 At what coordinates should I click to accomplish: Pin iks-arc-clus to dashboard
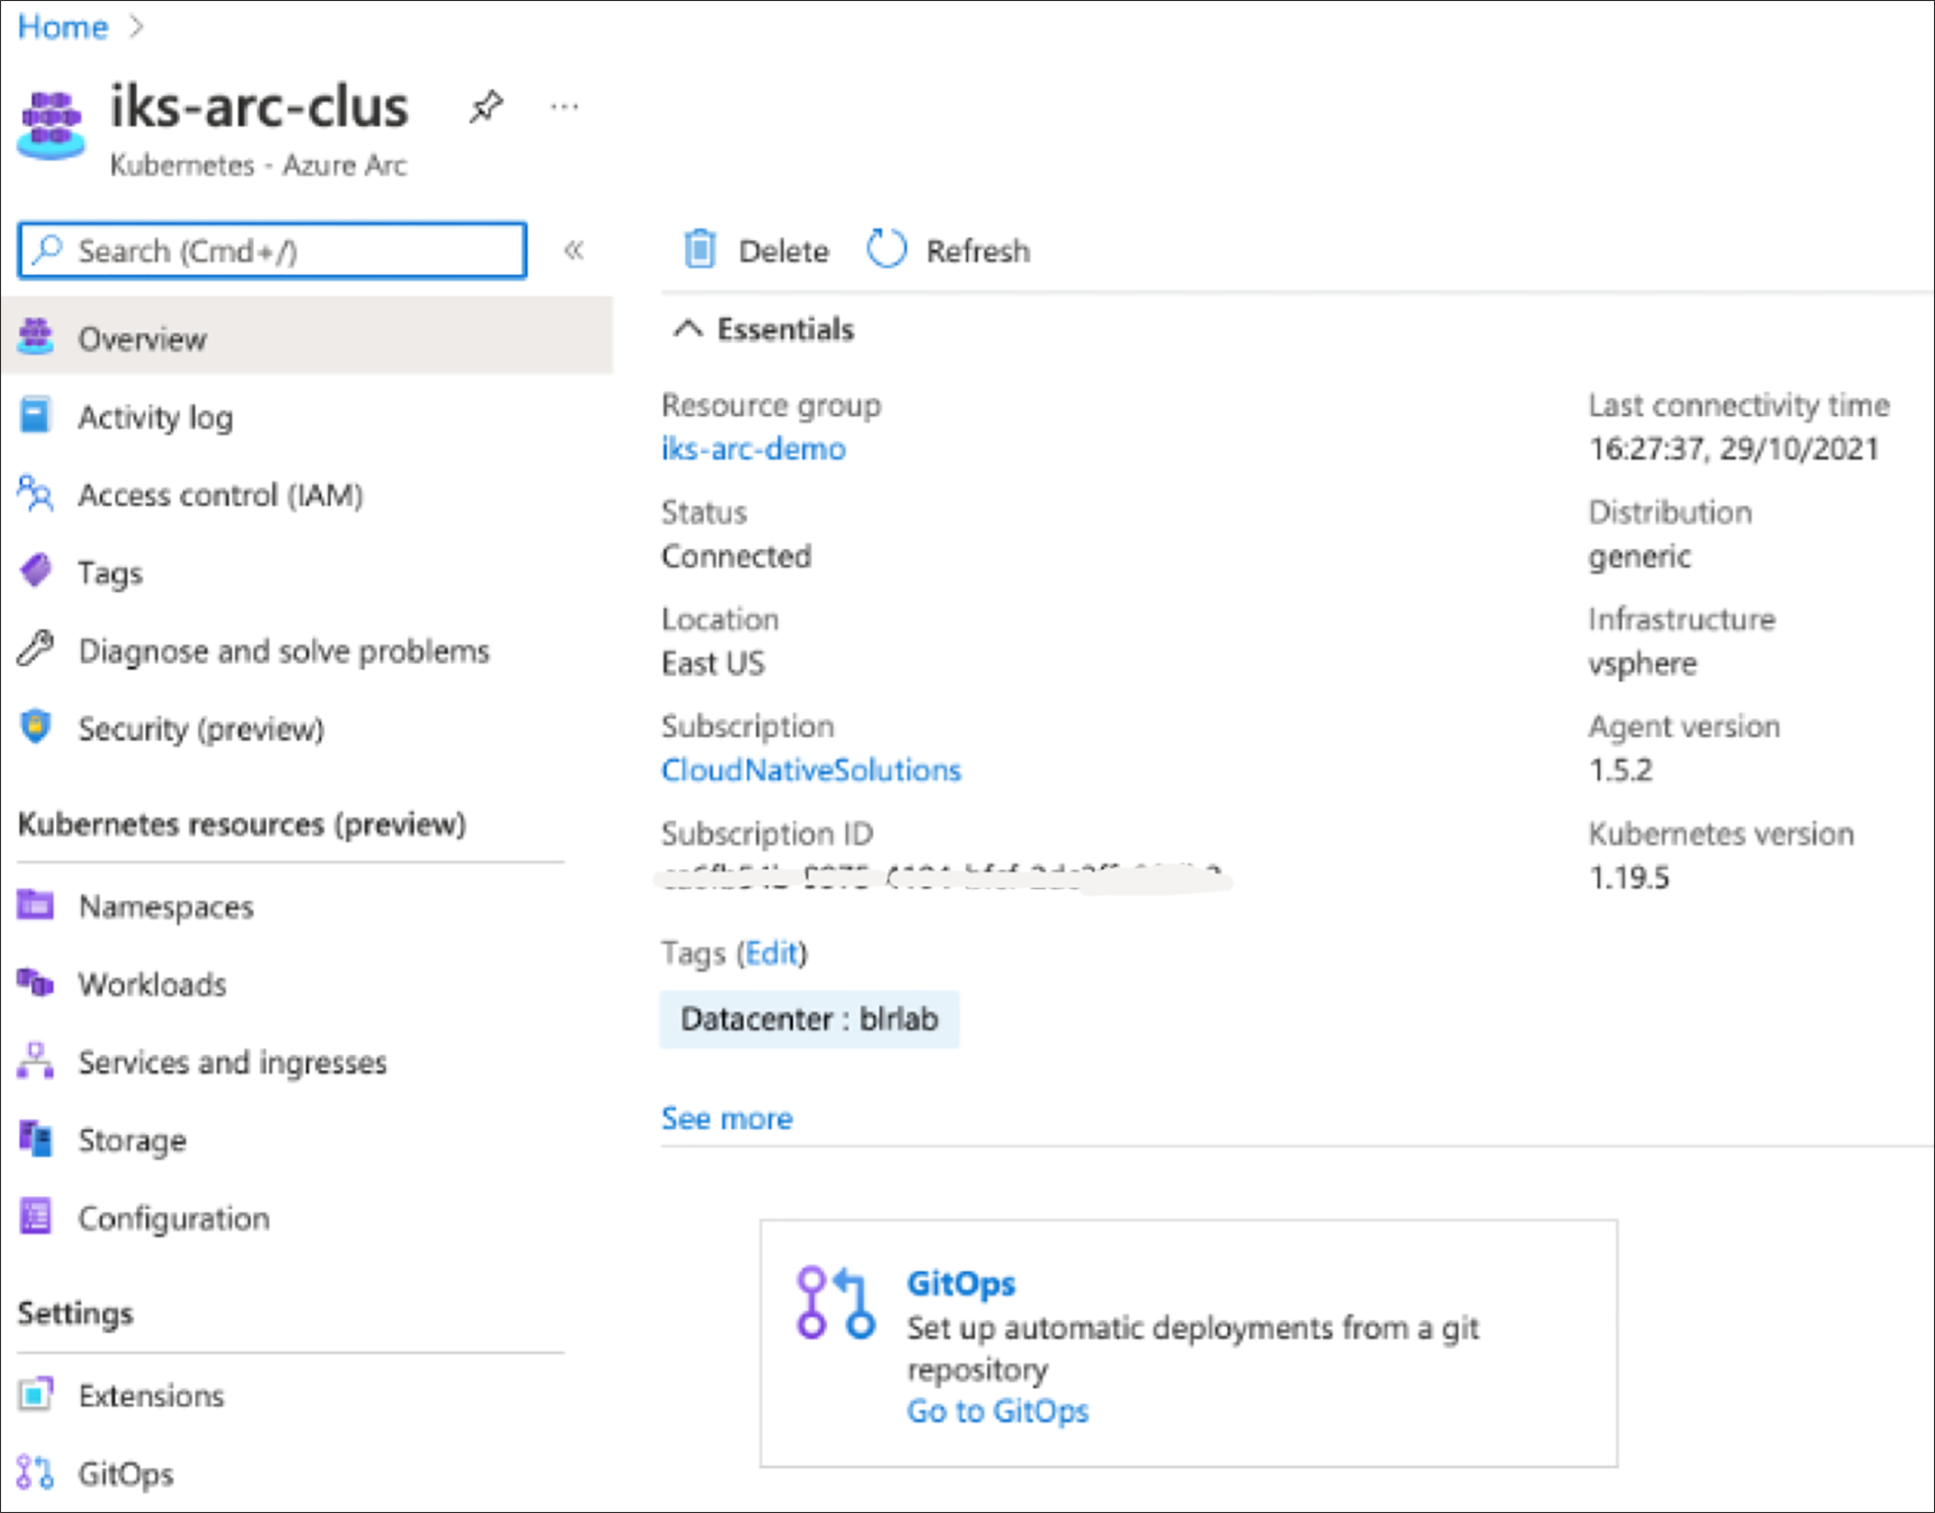(486, 106)
